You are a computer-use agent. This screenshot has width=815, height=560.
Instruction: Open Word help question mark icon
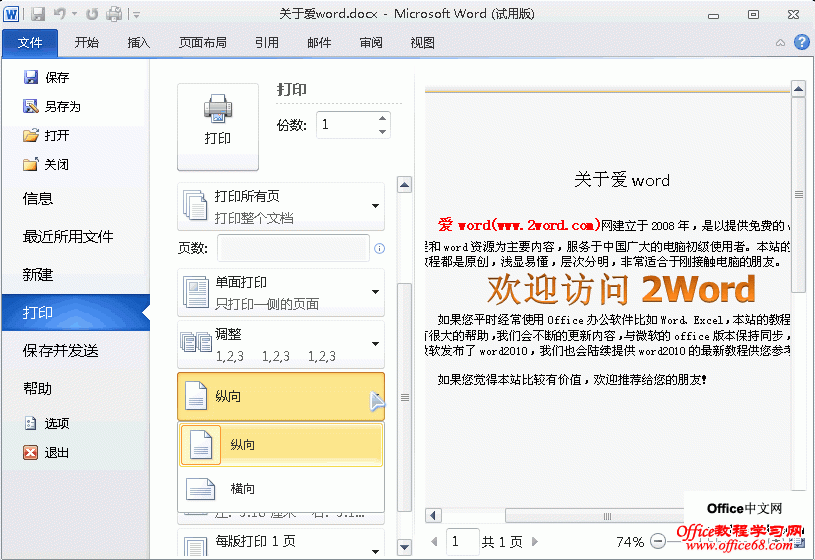[801, 42]
